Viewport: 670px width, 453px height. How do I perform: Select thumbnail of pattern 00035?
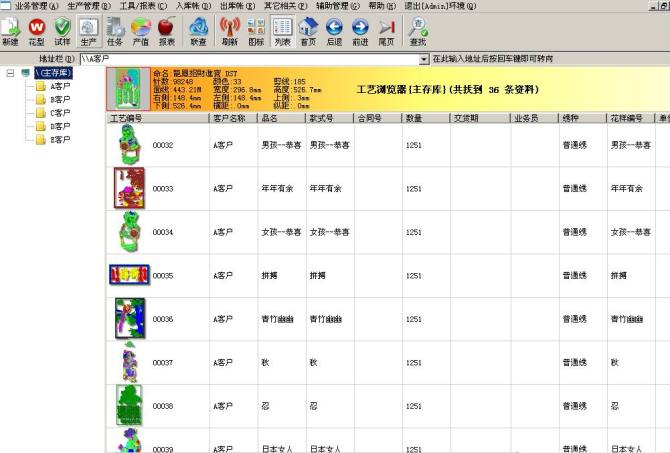pos(128,274)
